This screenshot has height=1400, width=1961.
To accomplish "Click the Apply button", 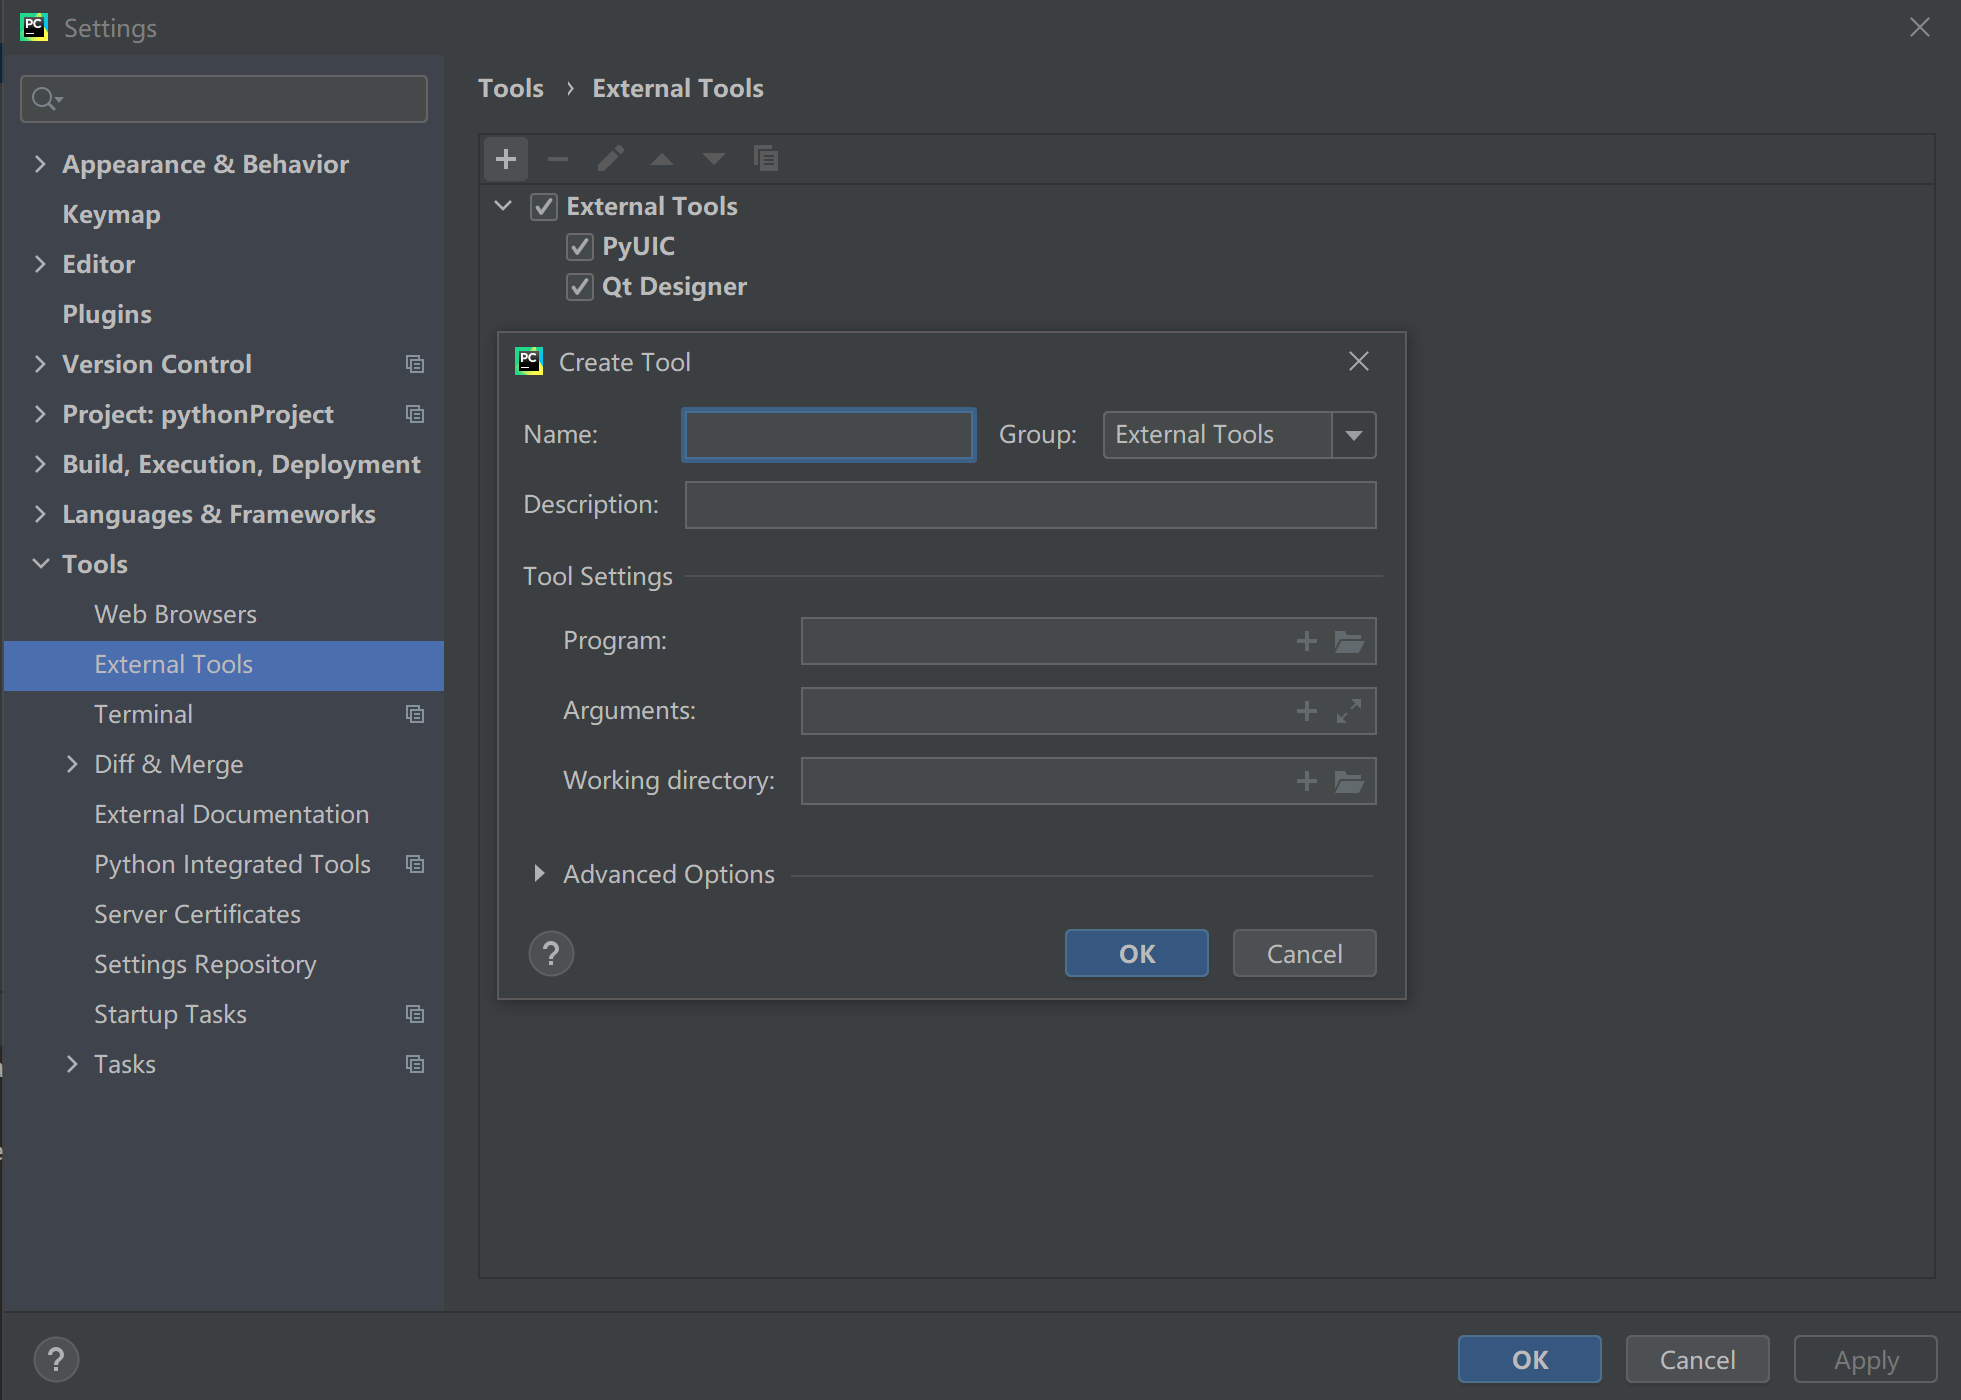I will tap(1866, 1360).
